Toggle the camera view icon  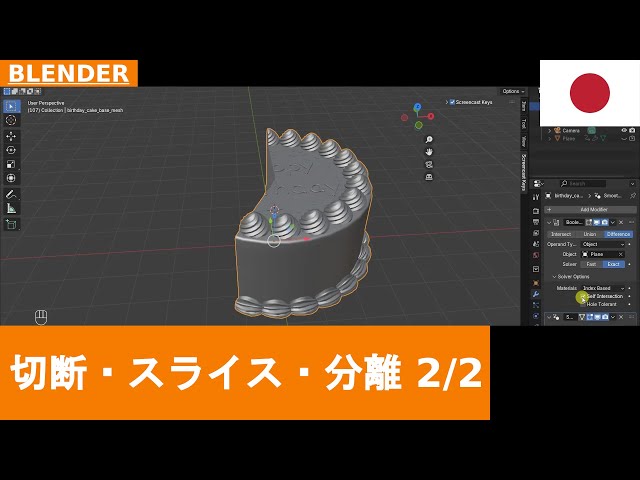click(429, 164)
